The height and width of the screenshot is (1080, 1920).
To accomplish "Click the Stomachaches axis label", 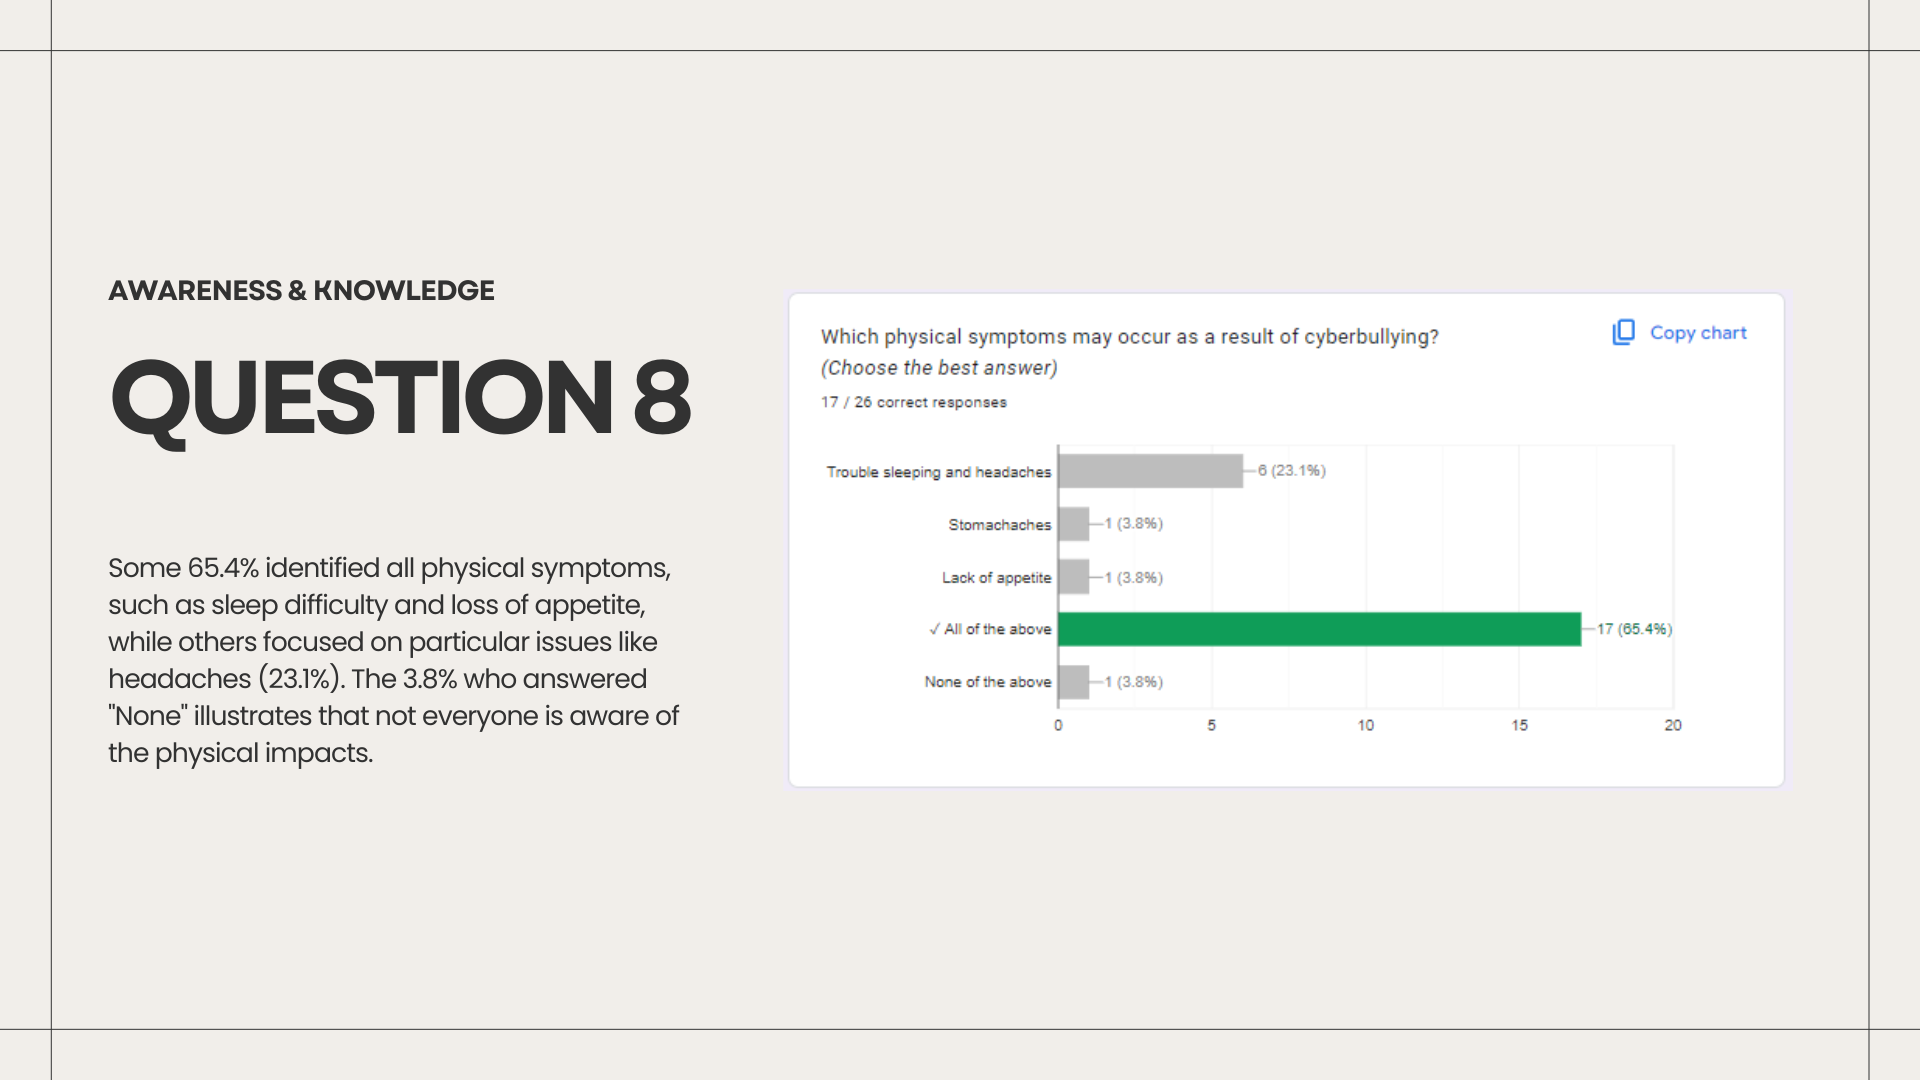I will [1000, 525].
